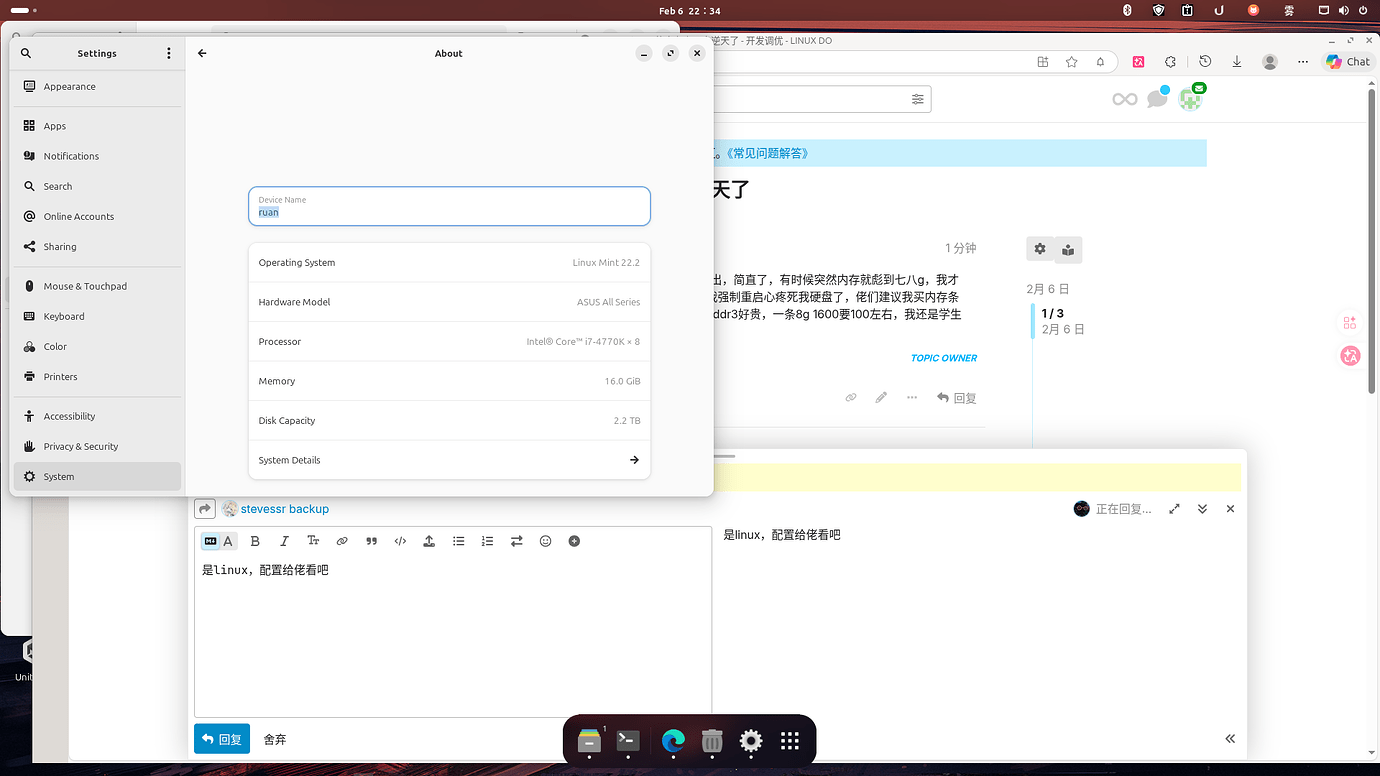
Task: Select Appearance in Settings sidebar
Action: click(x=98, y=86)
